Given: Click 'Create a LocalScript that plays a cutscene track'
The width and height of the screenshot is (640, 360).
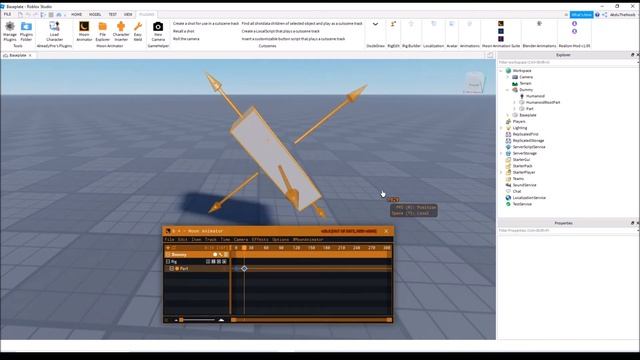Looking at the screenshot, I should click(280, 31).
